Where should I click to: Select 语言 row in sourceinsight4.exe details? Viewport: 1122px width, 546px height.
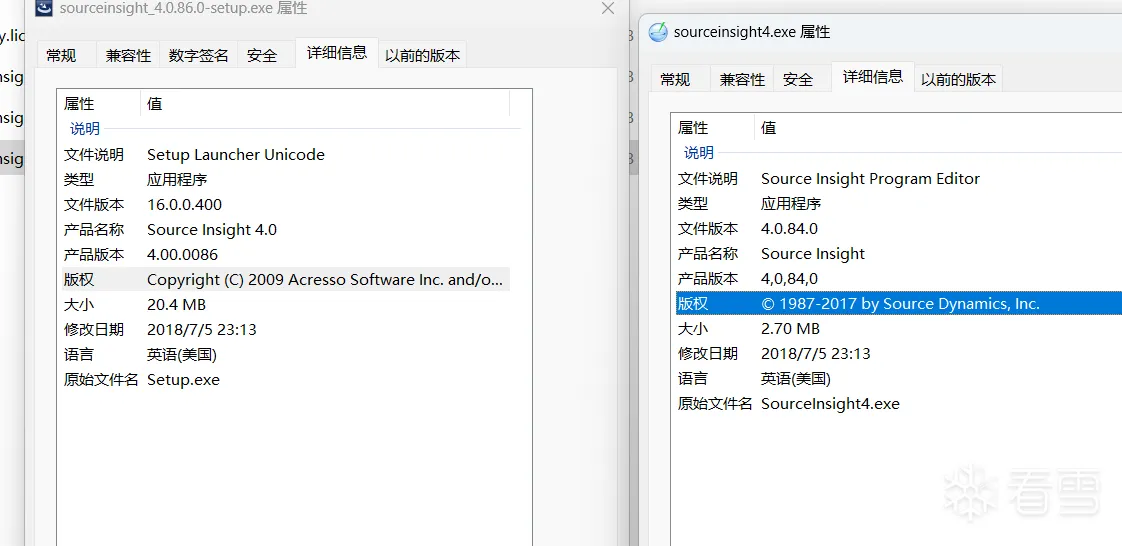tap(899, 379)
